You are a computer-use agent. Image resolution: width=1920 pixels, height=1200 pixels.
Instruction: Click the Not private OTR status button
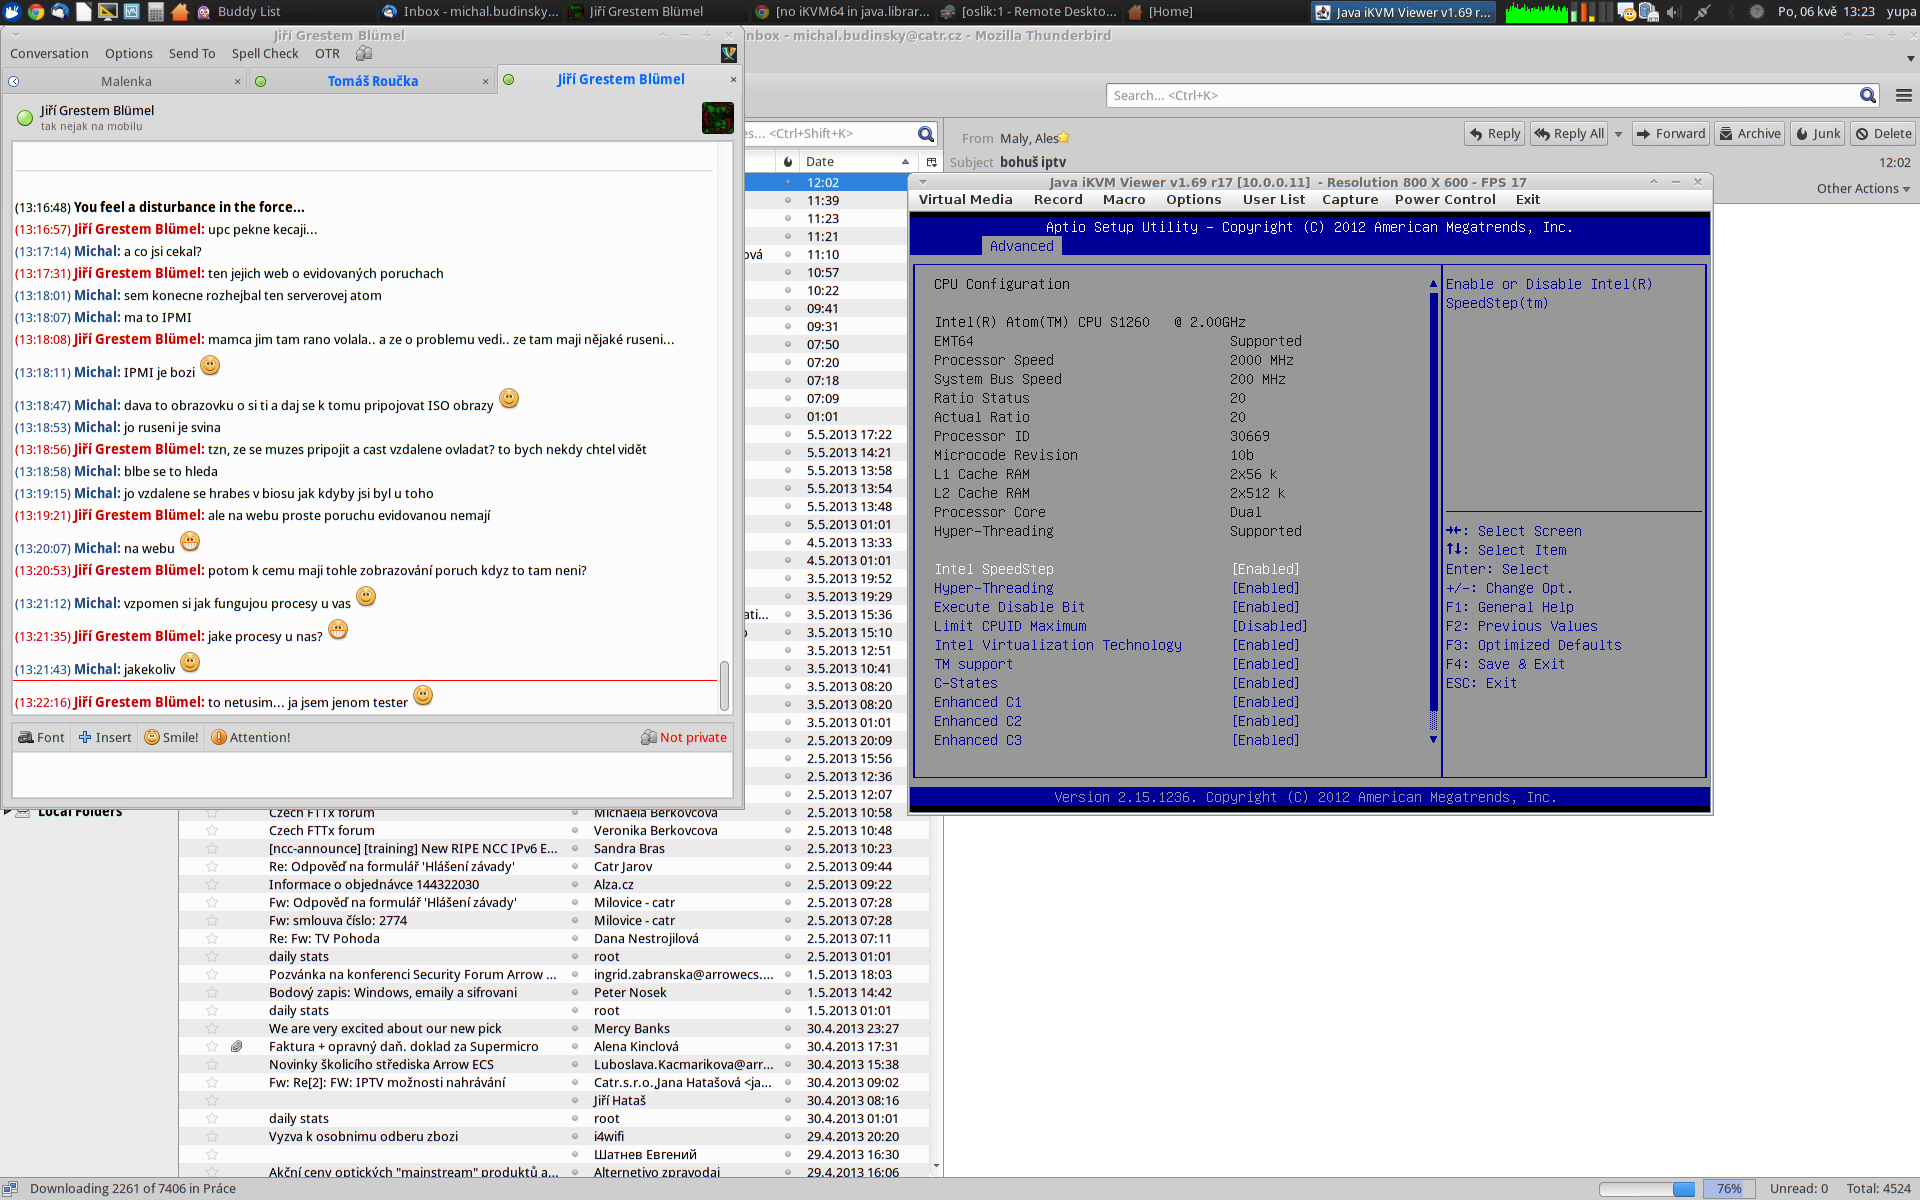(x=684, y=737)
